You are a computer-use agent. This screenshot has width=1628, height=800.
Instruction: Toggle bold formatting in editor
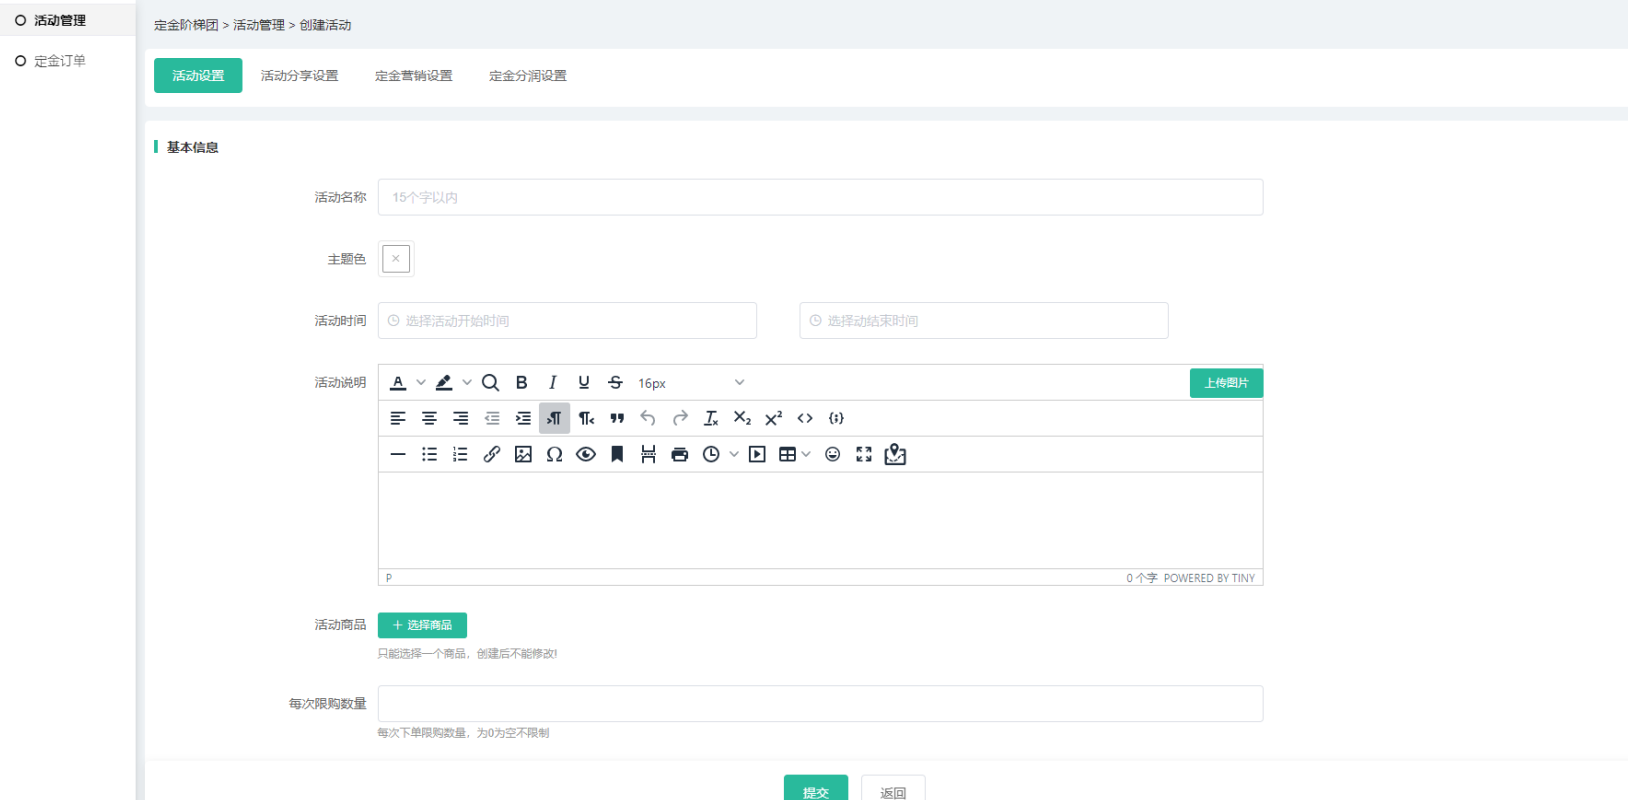(521, 383)
